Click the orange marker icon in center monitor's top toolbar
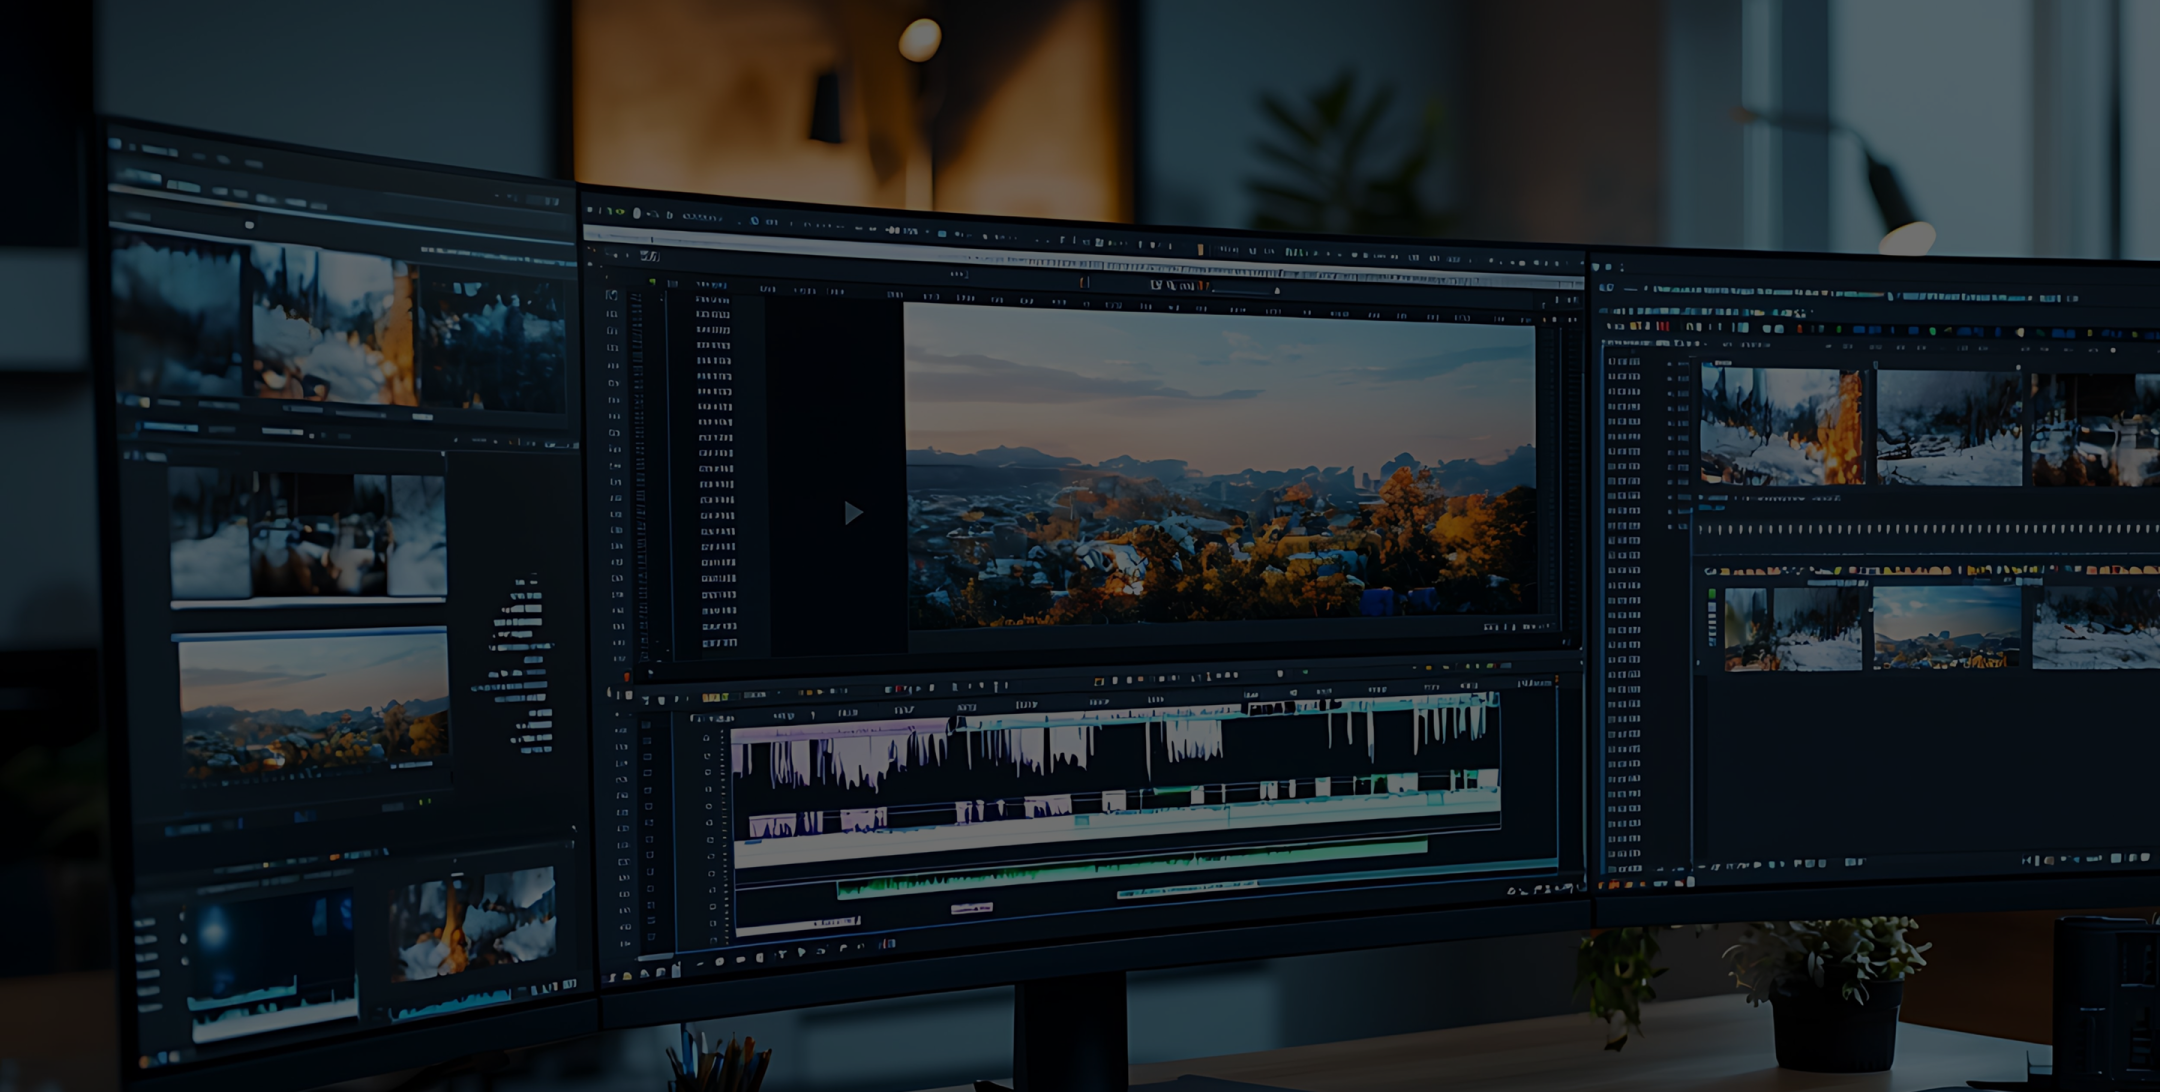Image resolution: width=2160 pixels, height=1092 pixels. point(1200,249)
